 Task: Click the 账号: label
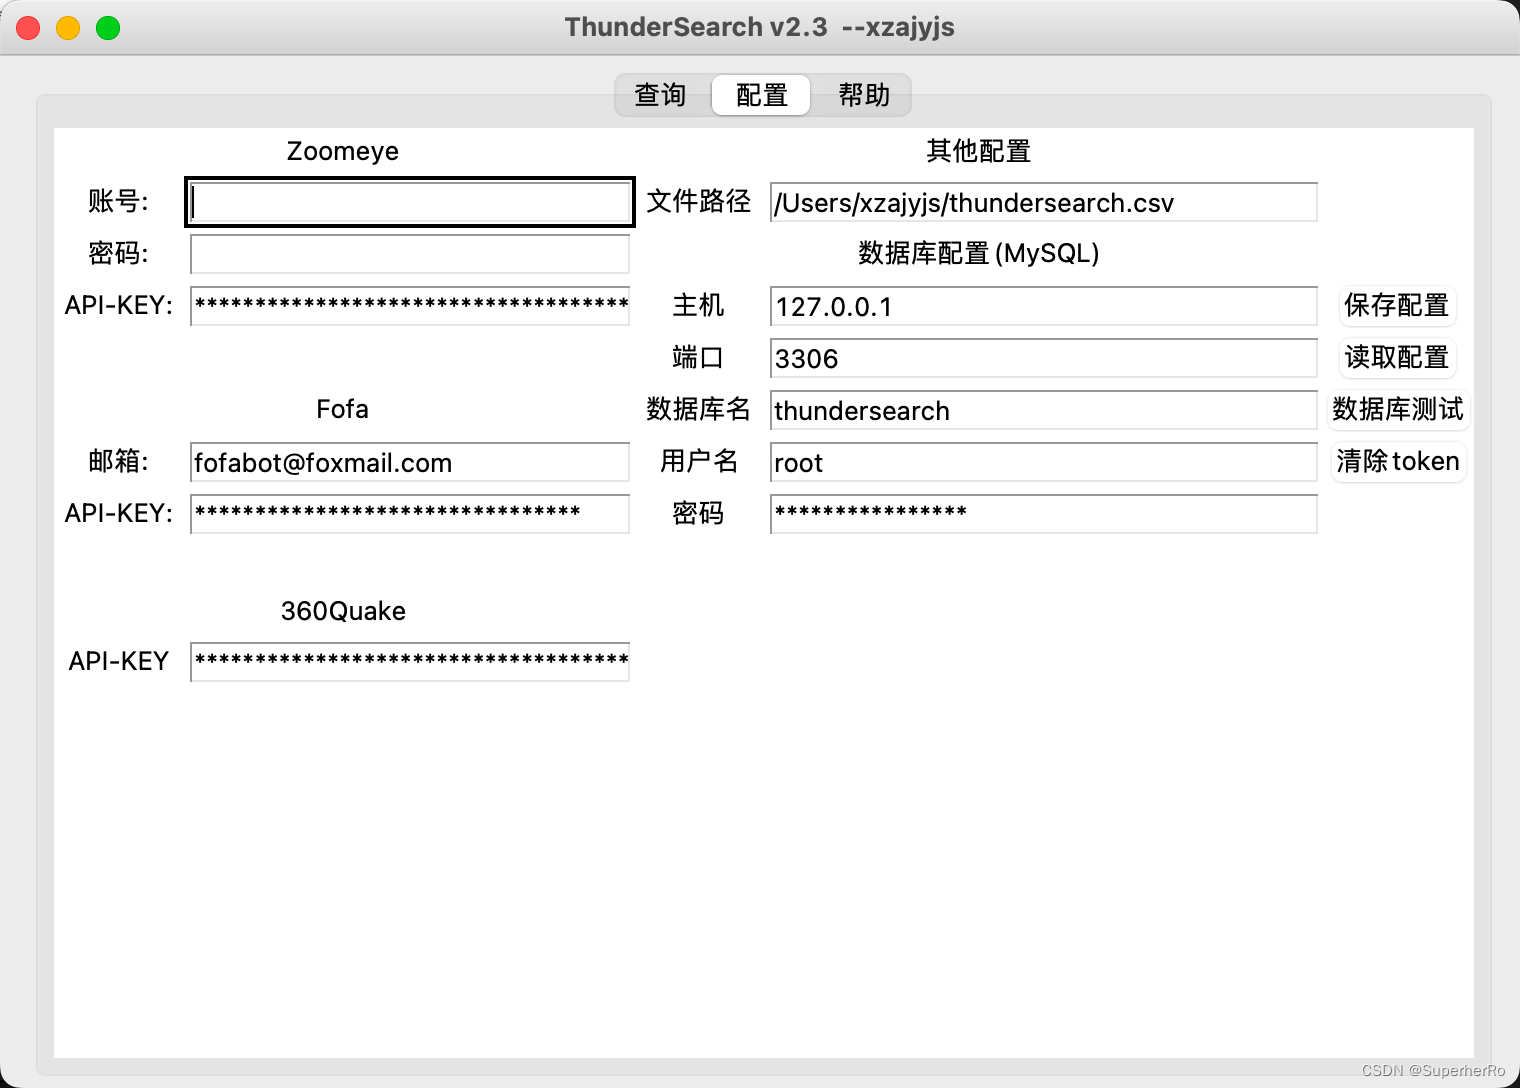(x=118, y=201)
